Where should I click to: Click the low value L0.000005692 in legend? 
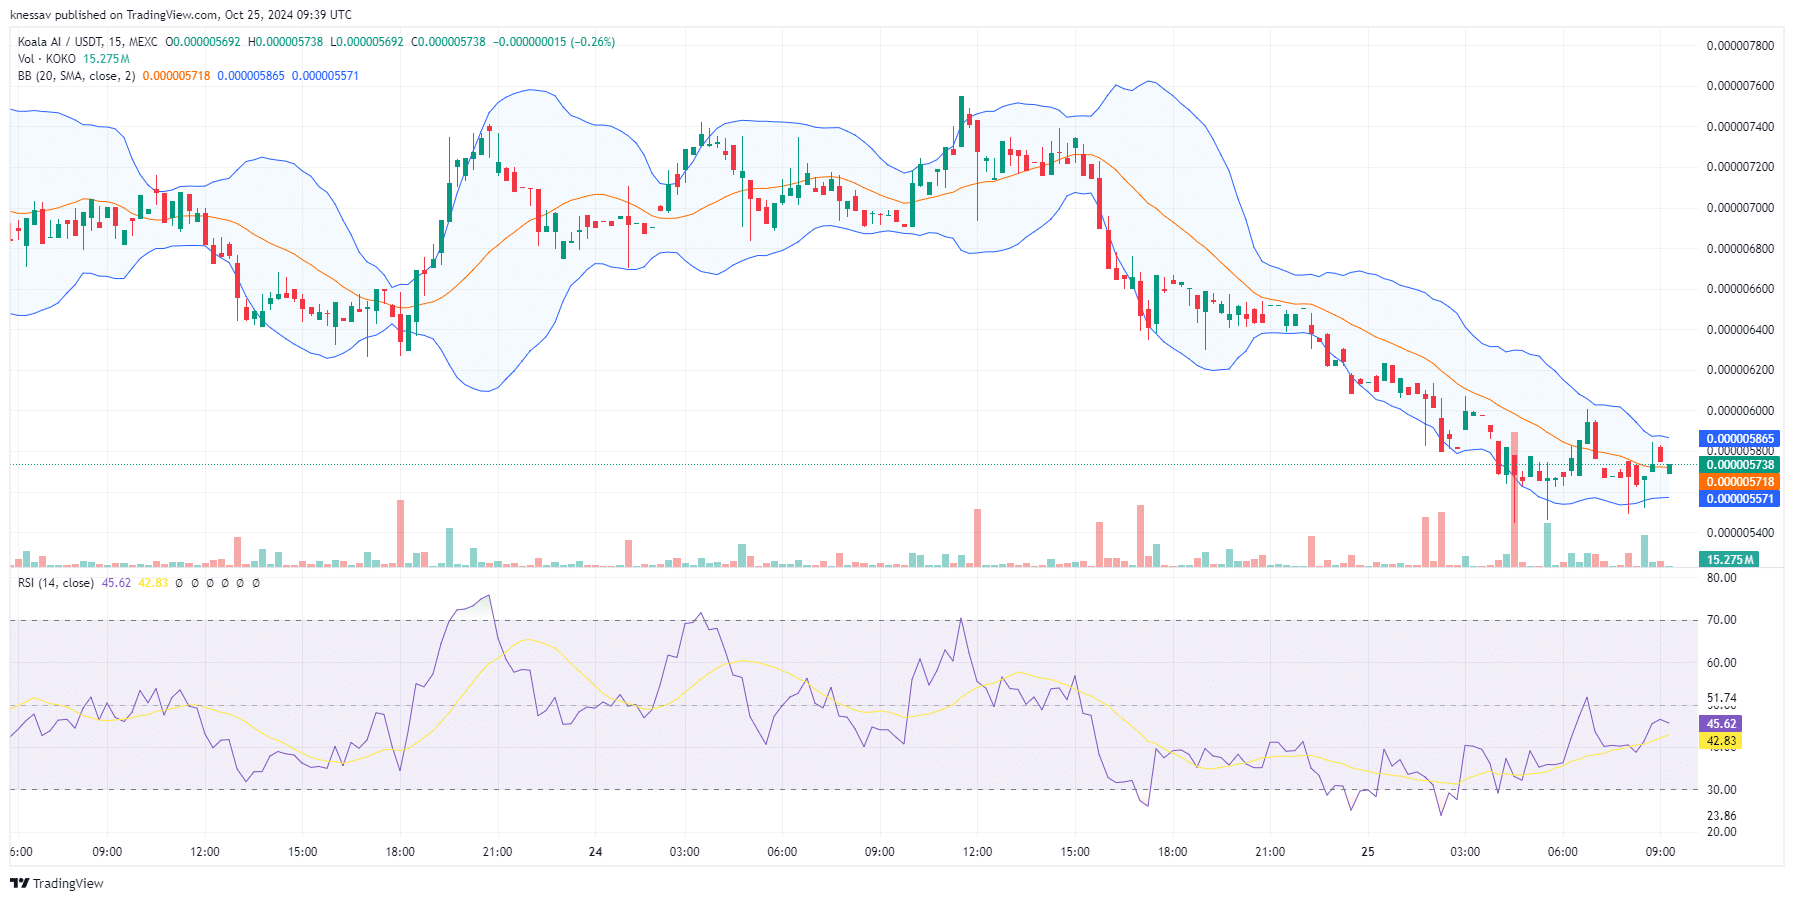367,42
